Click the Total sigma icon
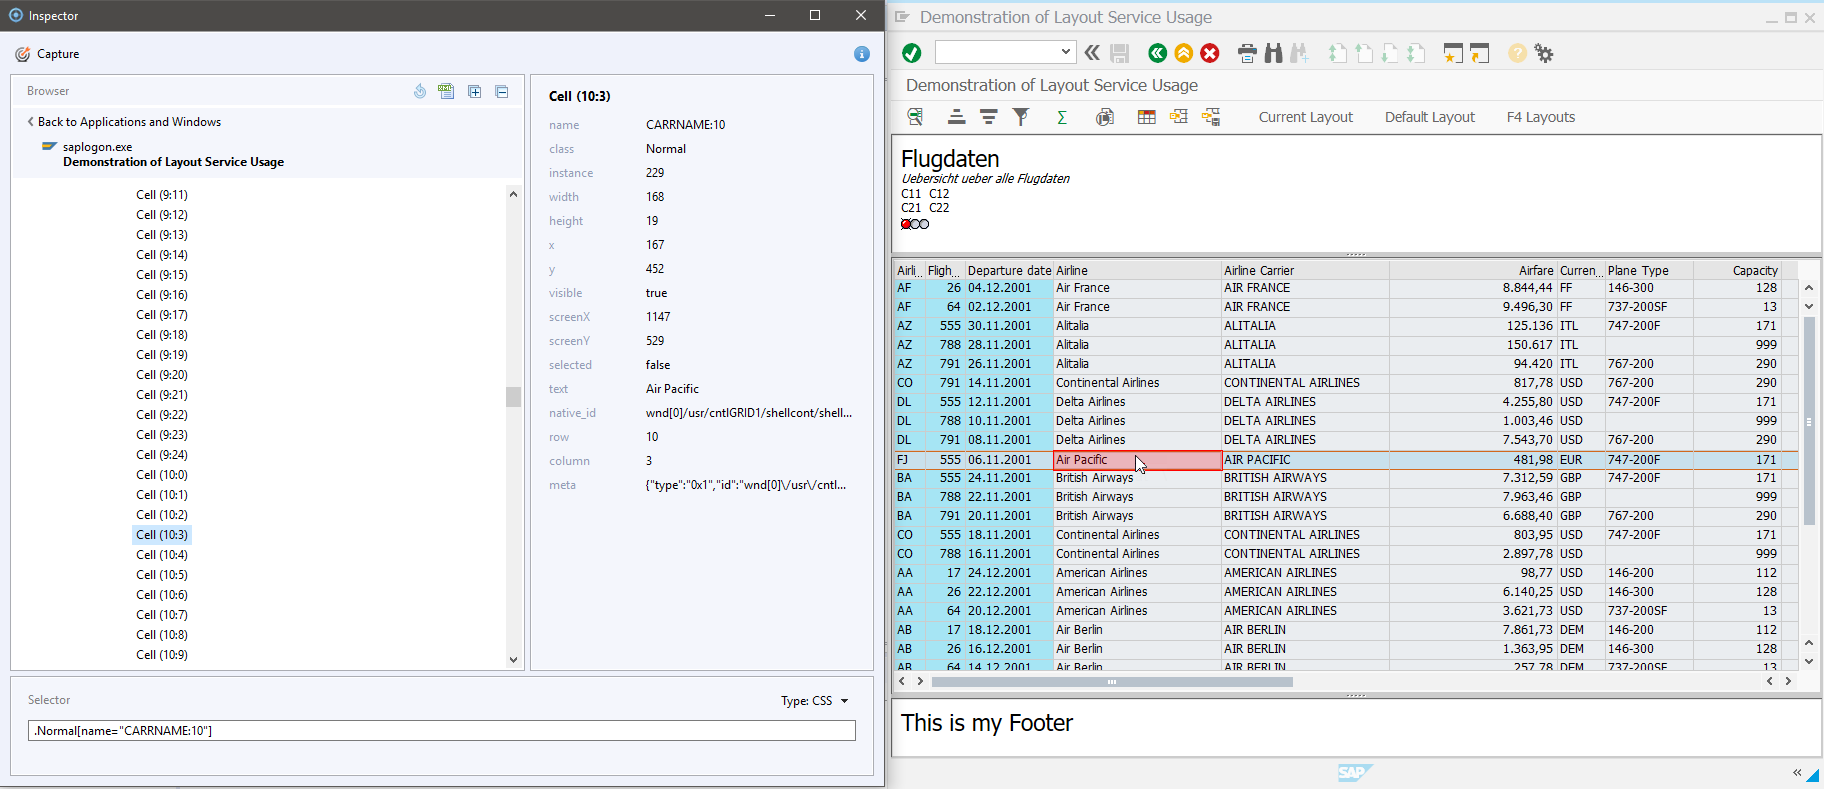 1062,117
